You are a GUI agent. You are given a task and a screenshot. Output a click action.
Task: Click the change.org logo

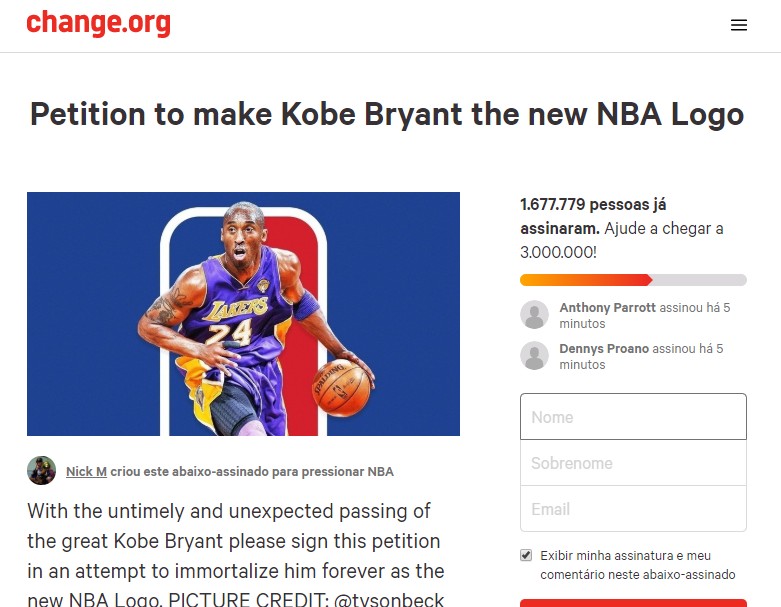pyautogui.click(x=98, y=23)
